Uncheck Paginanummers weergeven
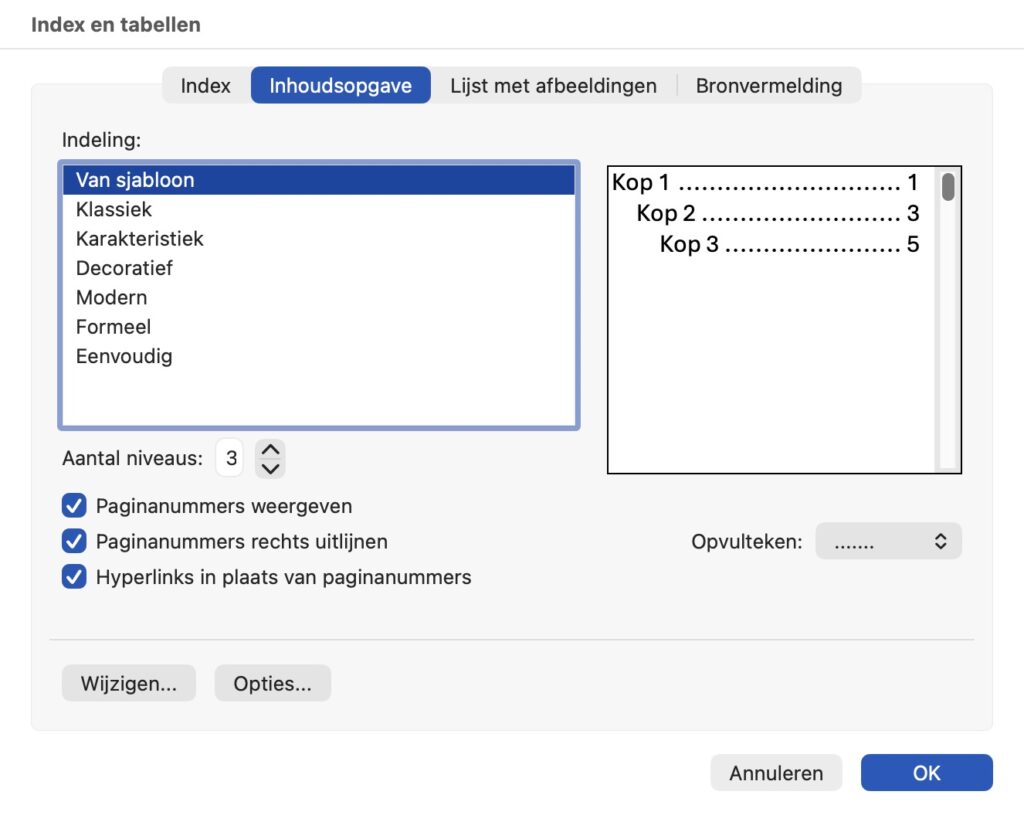Viewport: 1024px width, 822px height. pos(74,506)
